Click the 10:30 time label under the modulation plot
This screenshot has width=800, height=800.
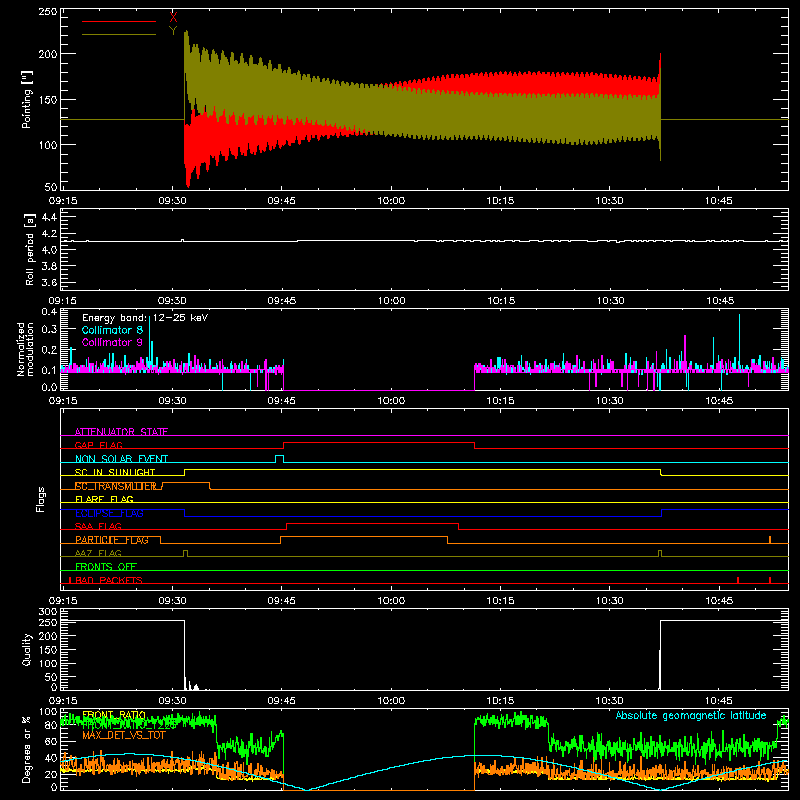(610, 401)
